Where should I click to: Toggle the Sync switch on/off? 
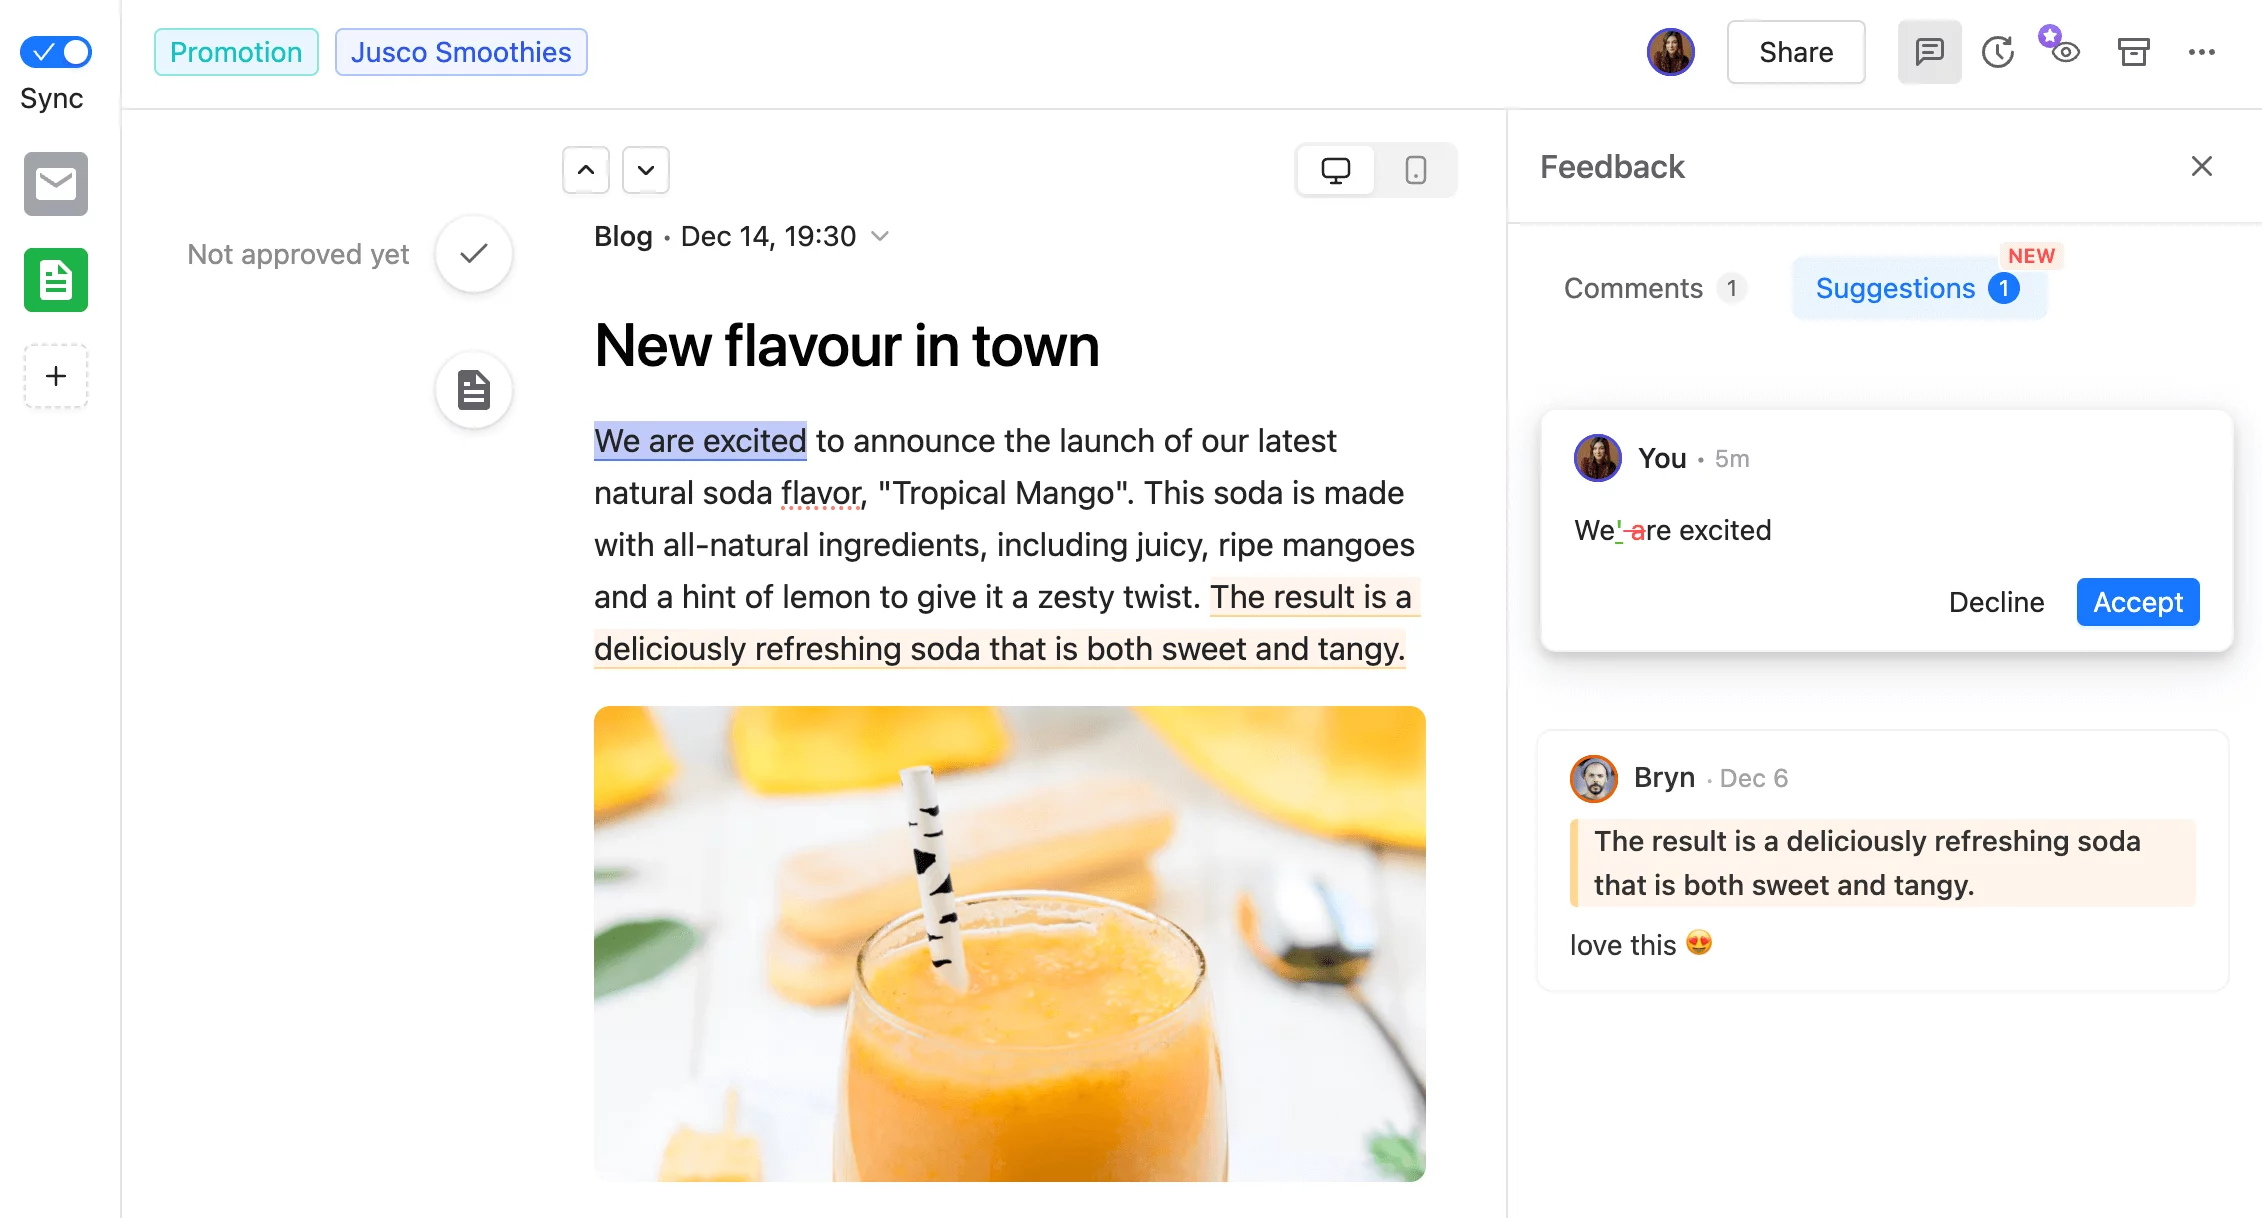[x=57, y=50]
